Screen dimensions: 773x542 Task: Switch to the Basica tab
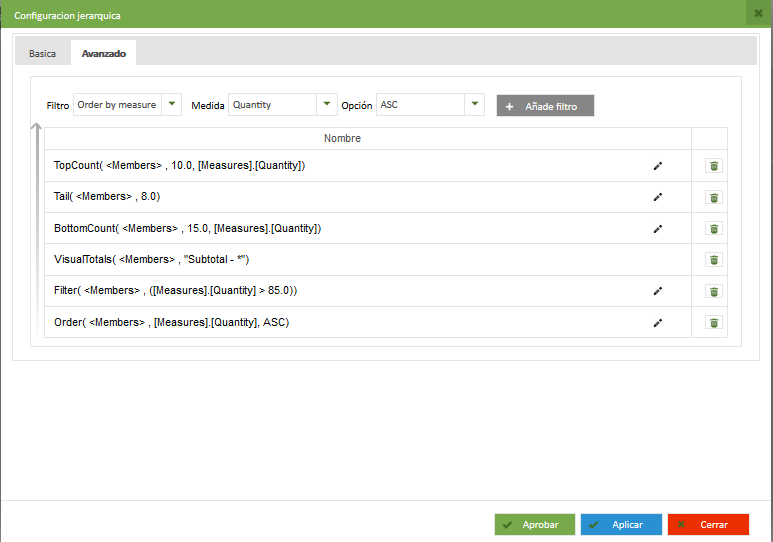[x=43, y=53]
